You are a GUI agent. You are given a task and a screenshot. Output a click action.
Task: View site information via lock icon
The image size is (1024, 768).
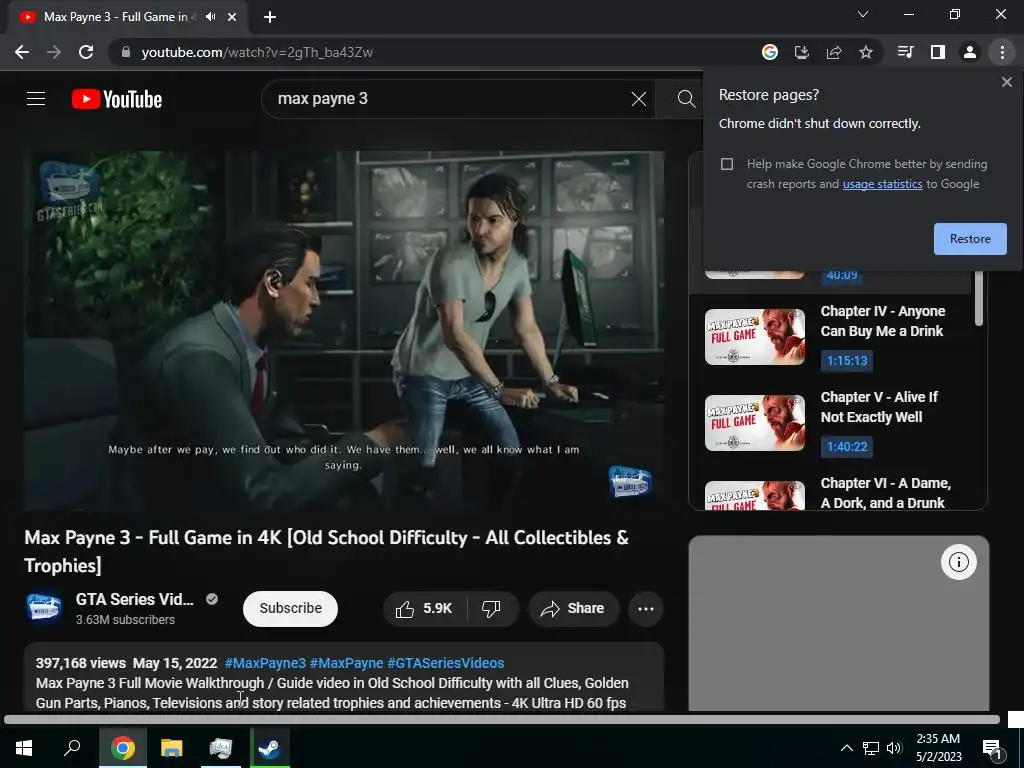(x=126, y=52)
